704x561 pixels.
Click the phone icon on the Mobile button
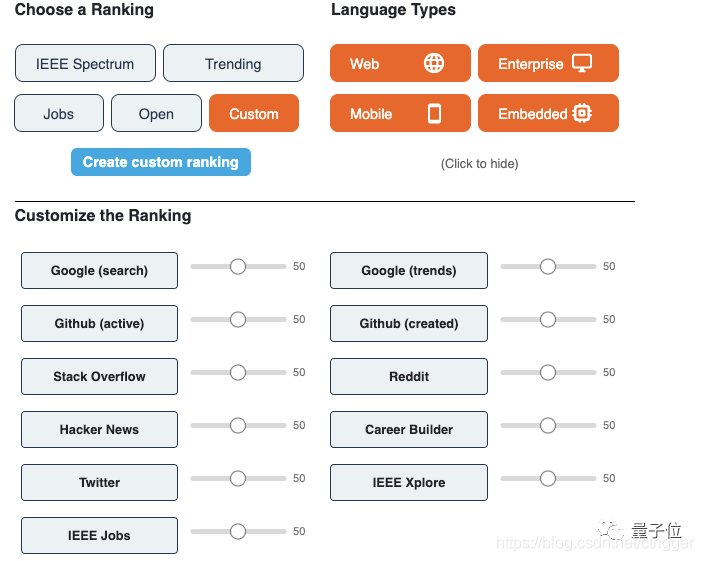click(x=434, y=114)
